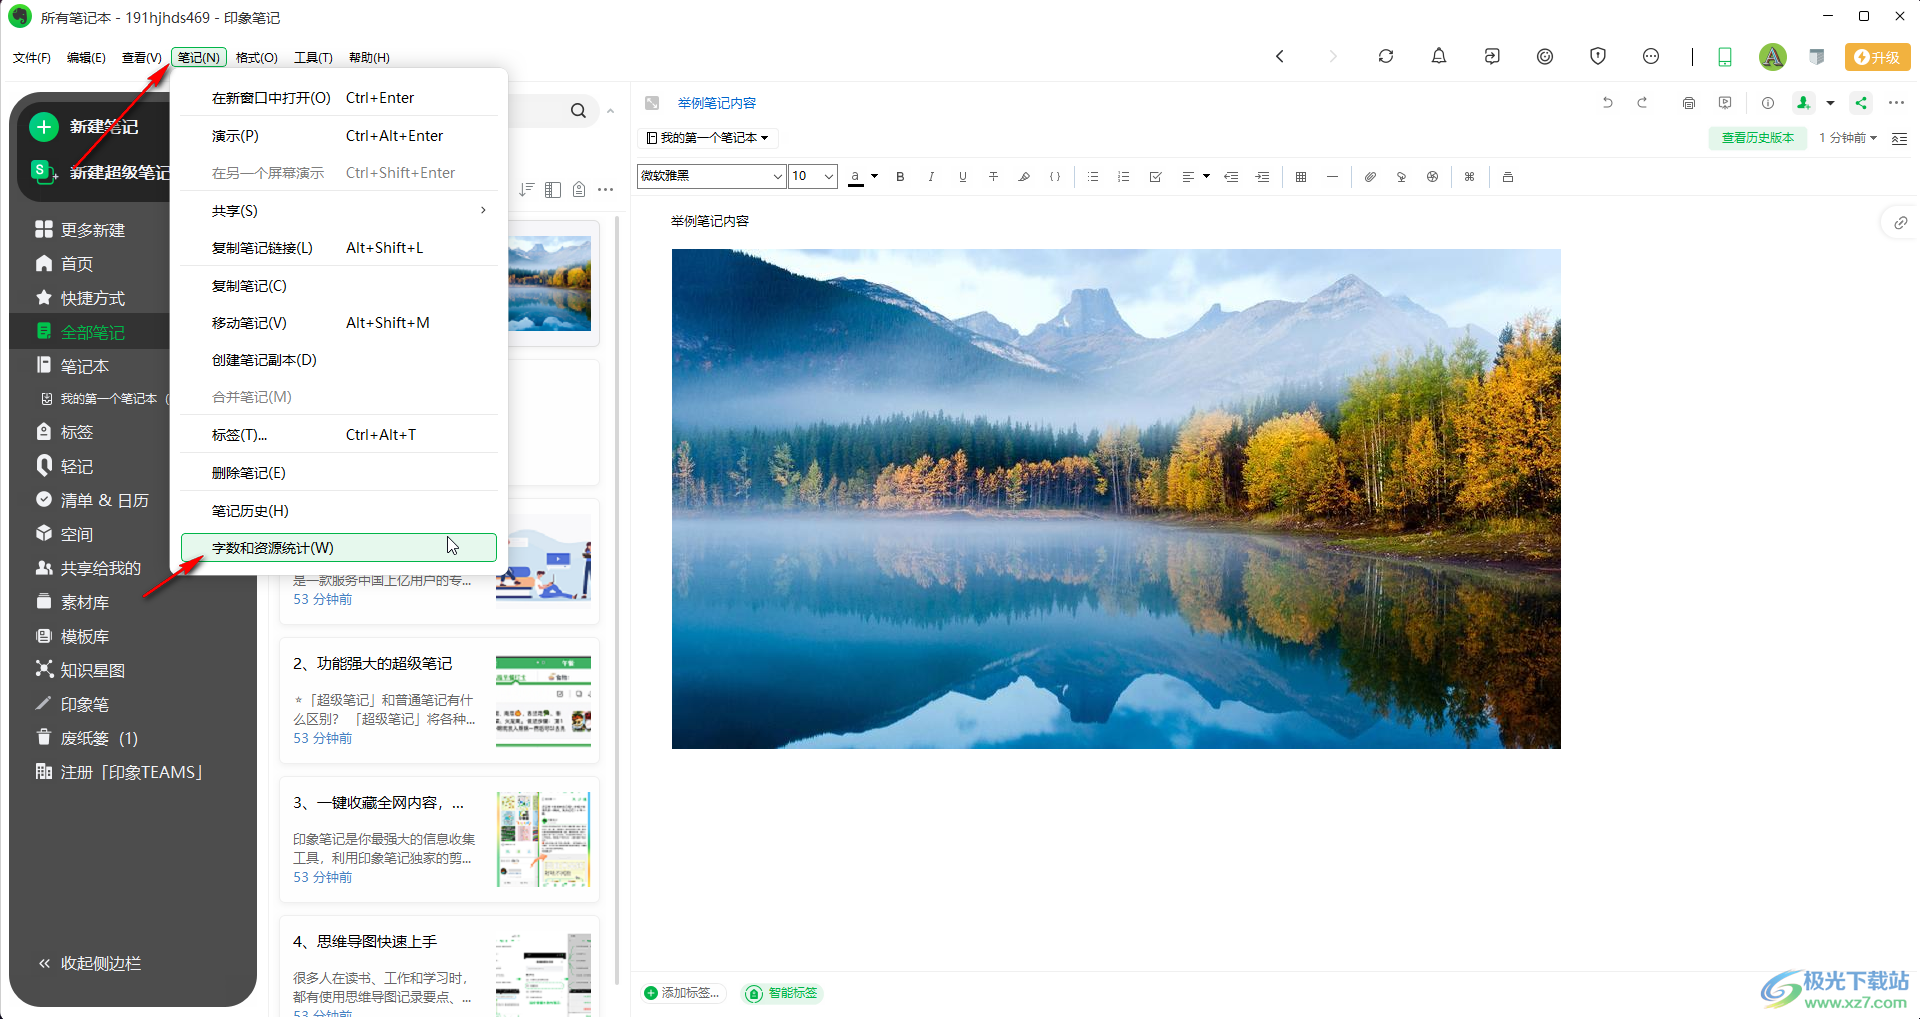
Task: Click the link icon at right edge
Action: (x=1900, y=223)
